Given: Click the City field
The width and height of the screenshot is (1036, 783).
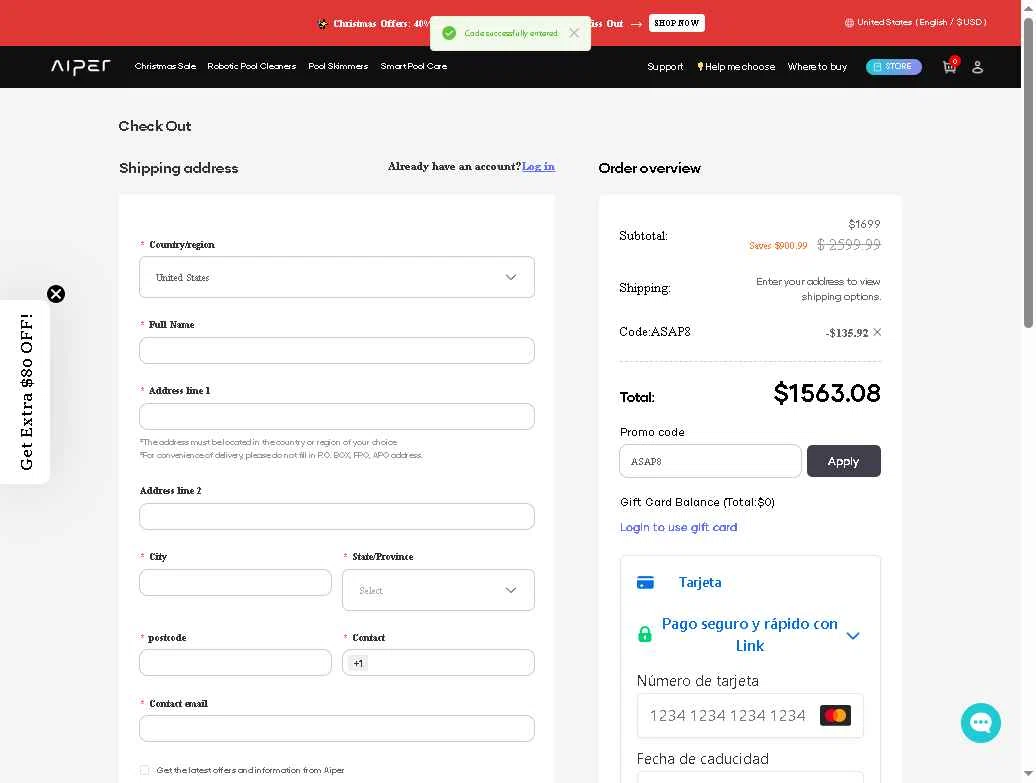Looking at the screenshot, I should (x=235, y=583).
